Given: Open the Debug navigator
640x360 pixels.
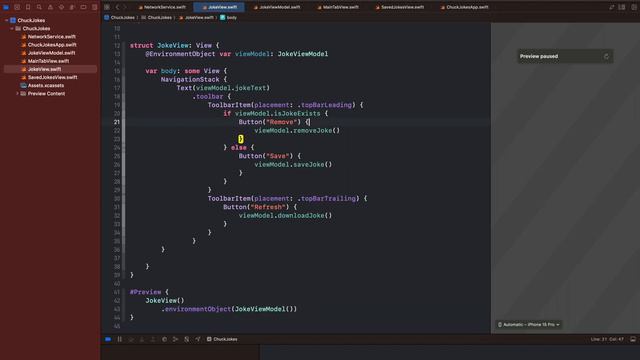Looking at the screenshot, I should 72,7.
